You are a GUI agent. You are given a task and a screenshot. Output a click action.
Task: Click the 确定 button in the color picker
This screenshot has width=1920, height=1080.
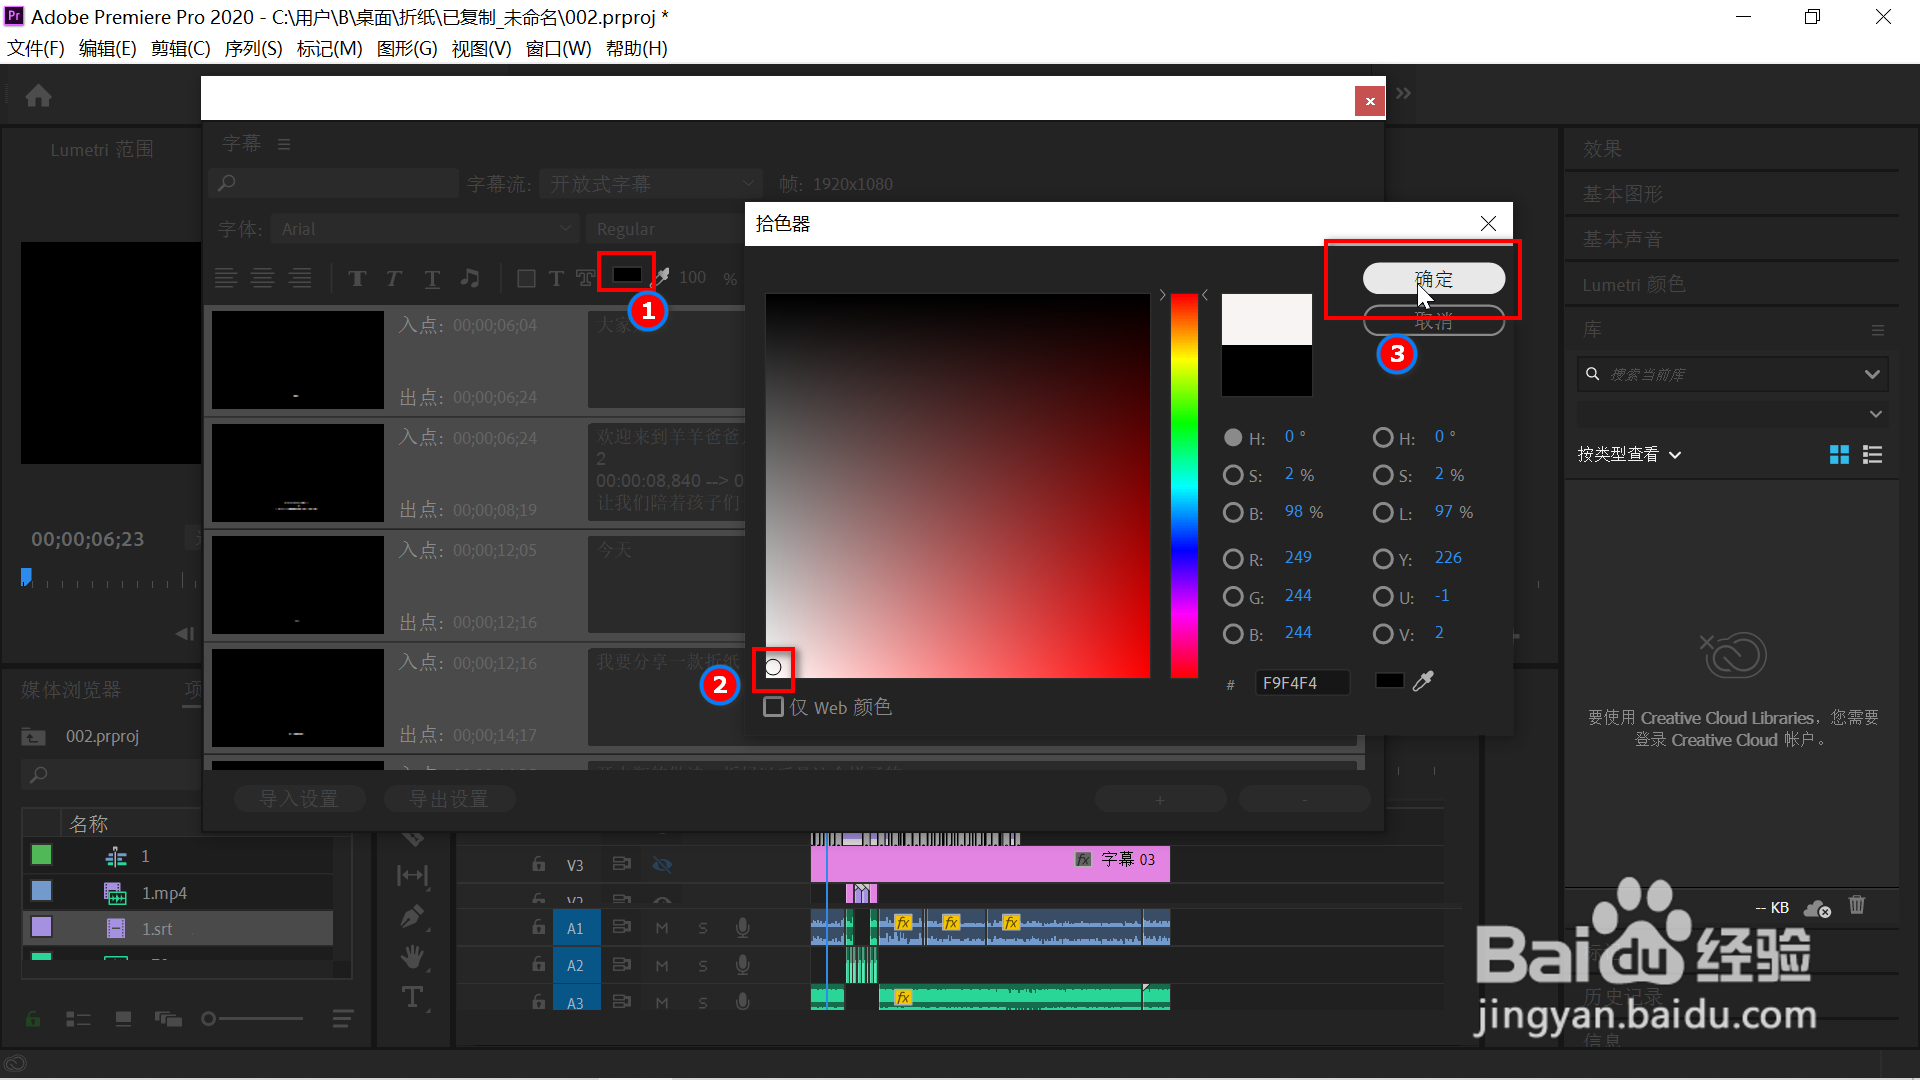coord(1433,279)
